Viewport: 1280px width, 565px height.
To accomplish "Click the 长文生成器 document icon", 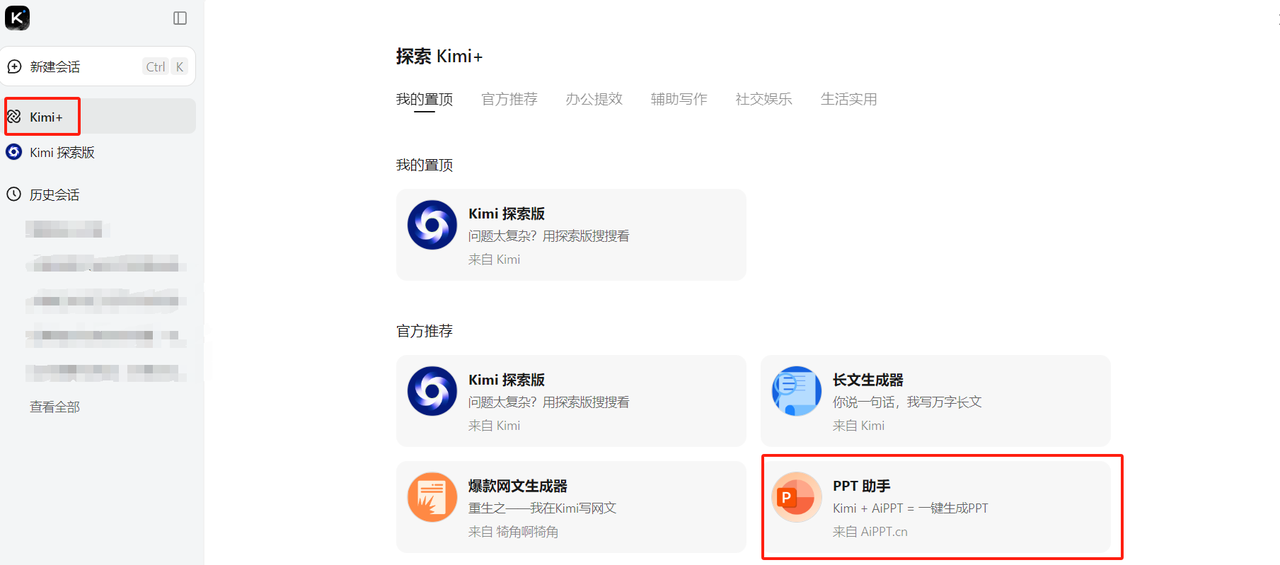I will click(797, 391).
